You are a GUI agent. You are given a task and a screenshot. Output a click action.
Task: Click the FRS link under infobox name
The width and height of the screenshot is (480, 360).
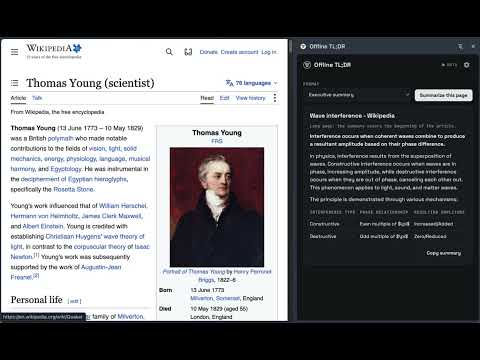[x=217, y=141]
